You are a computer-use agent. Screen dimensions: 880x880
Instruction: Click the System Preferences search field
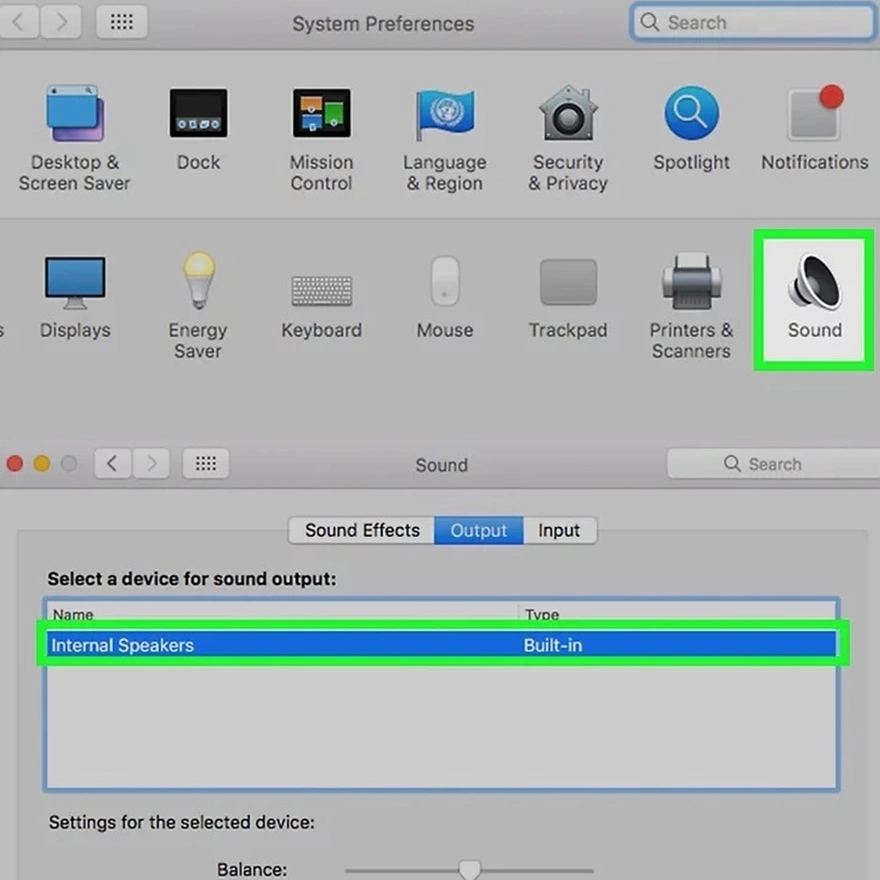(751, 22)
